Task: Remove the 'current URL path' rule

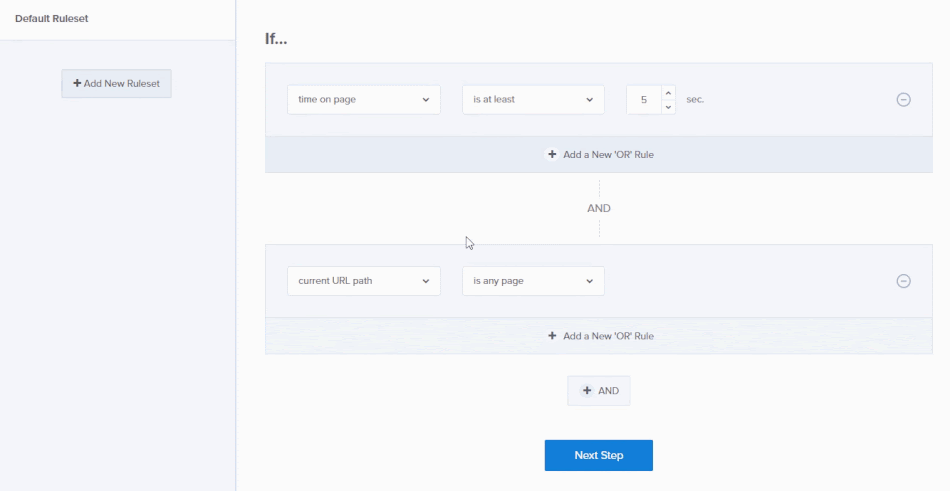Action: [x=903, y=281]
